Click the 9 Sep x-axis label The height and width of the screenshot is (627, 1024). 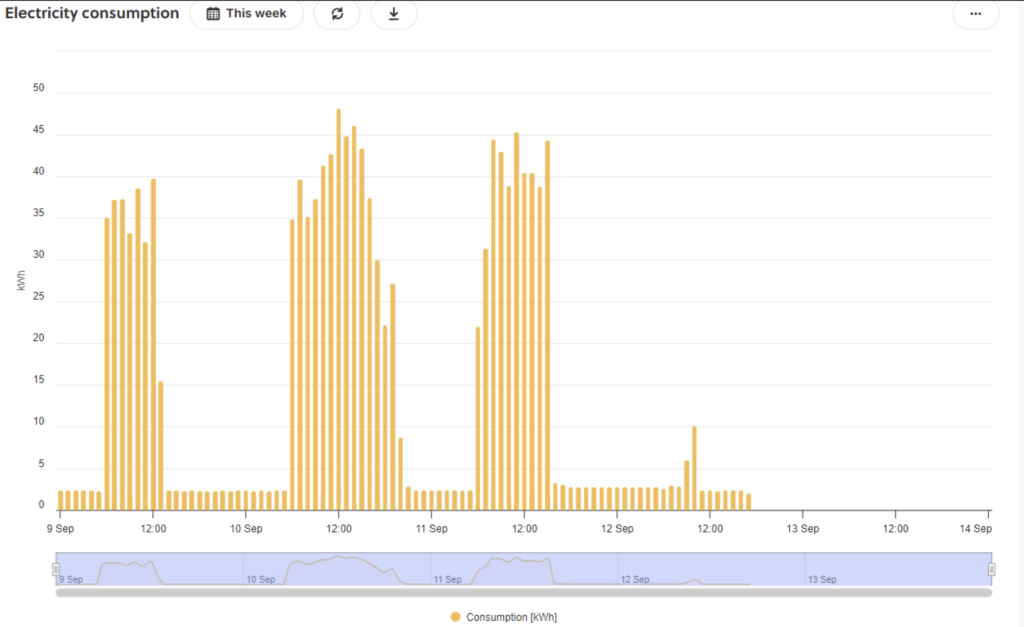point(60,528)
